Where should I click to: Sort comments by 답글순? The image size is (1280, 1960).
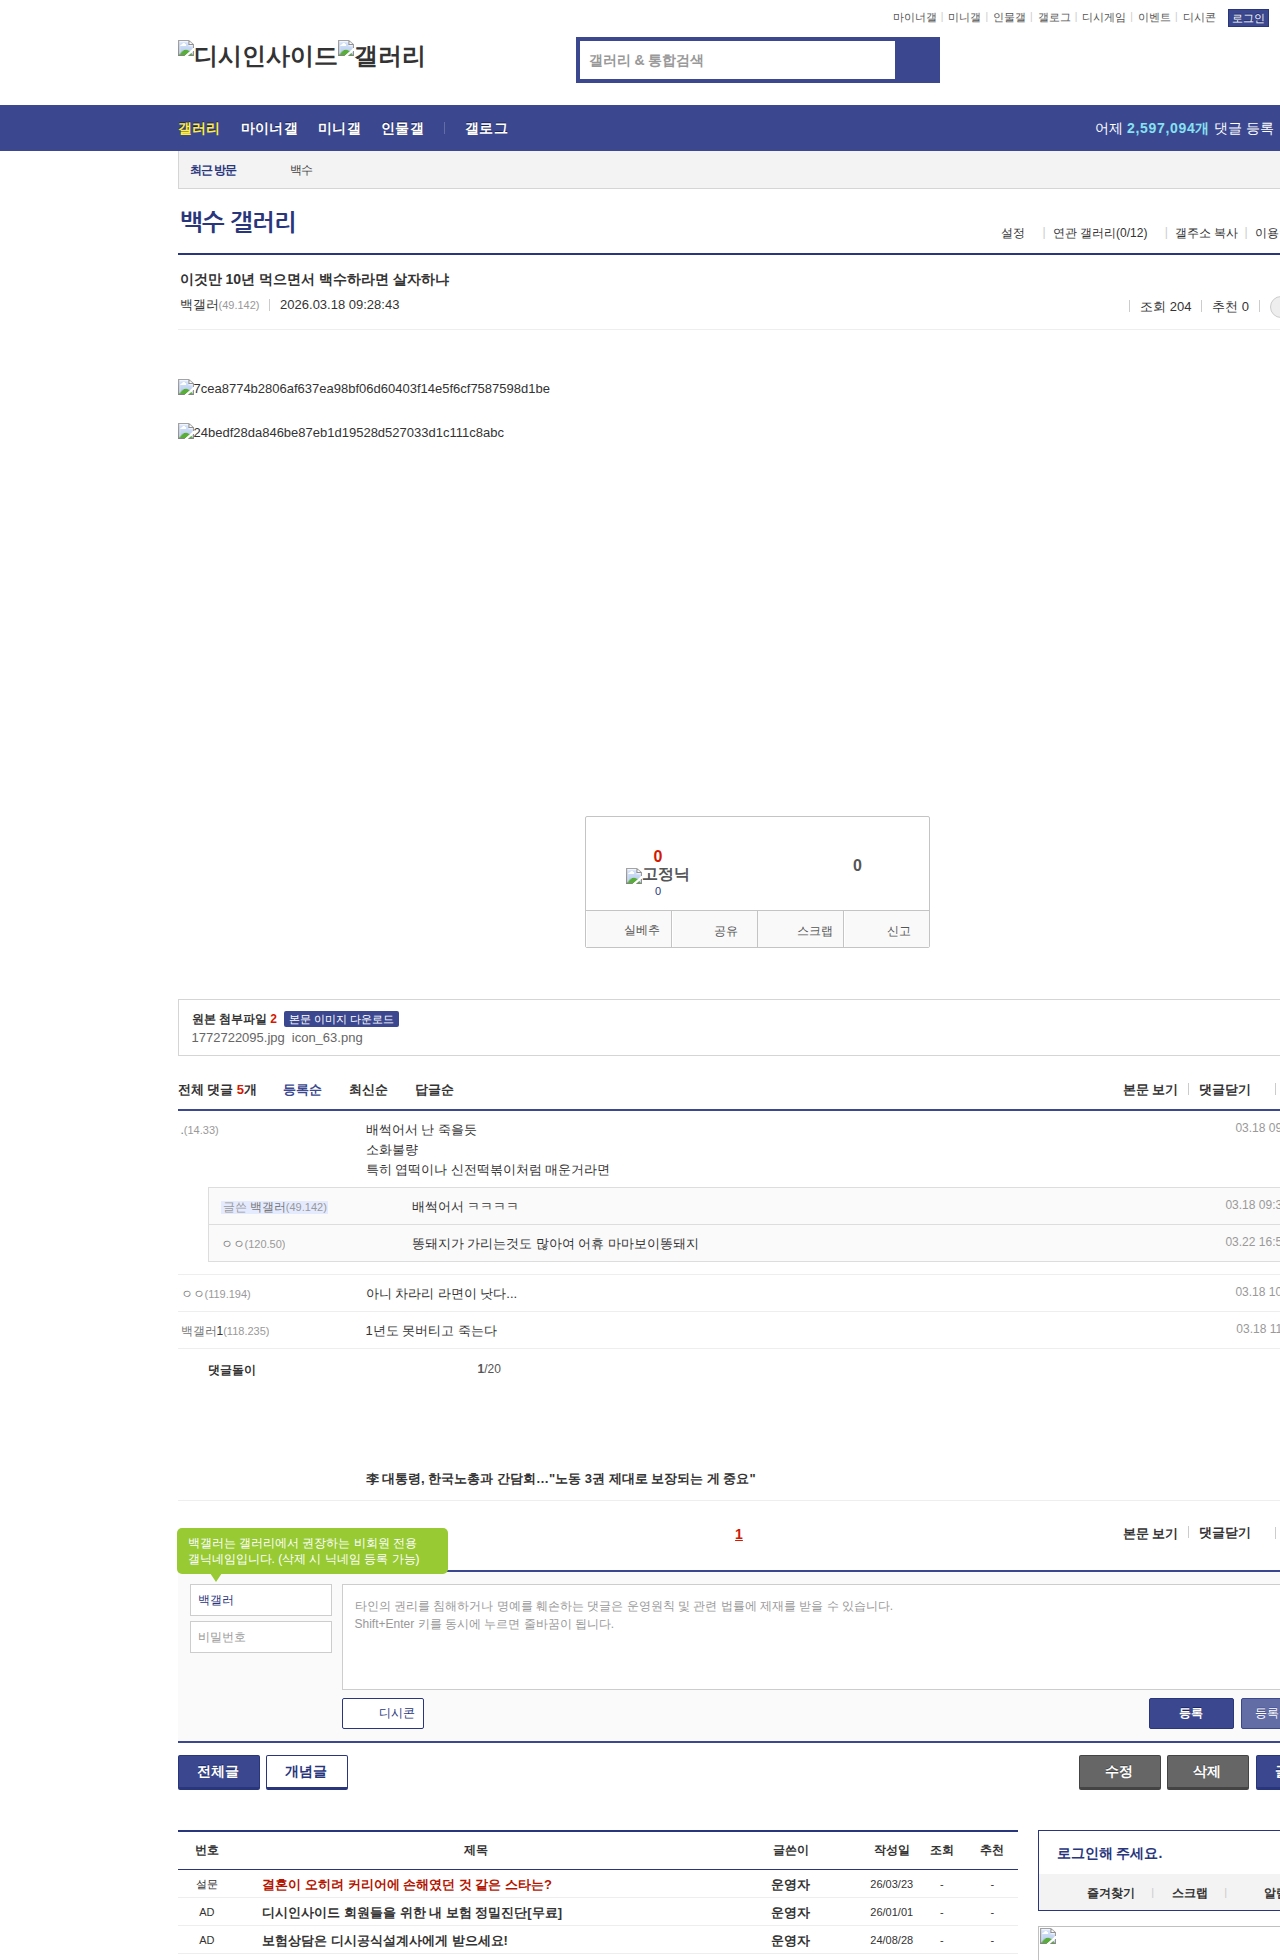click(x=434, y=1090)
